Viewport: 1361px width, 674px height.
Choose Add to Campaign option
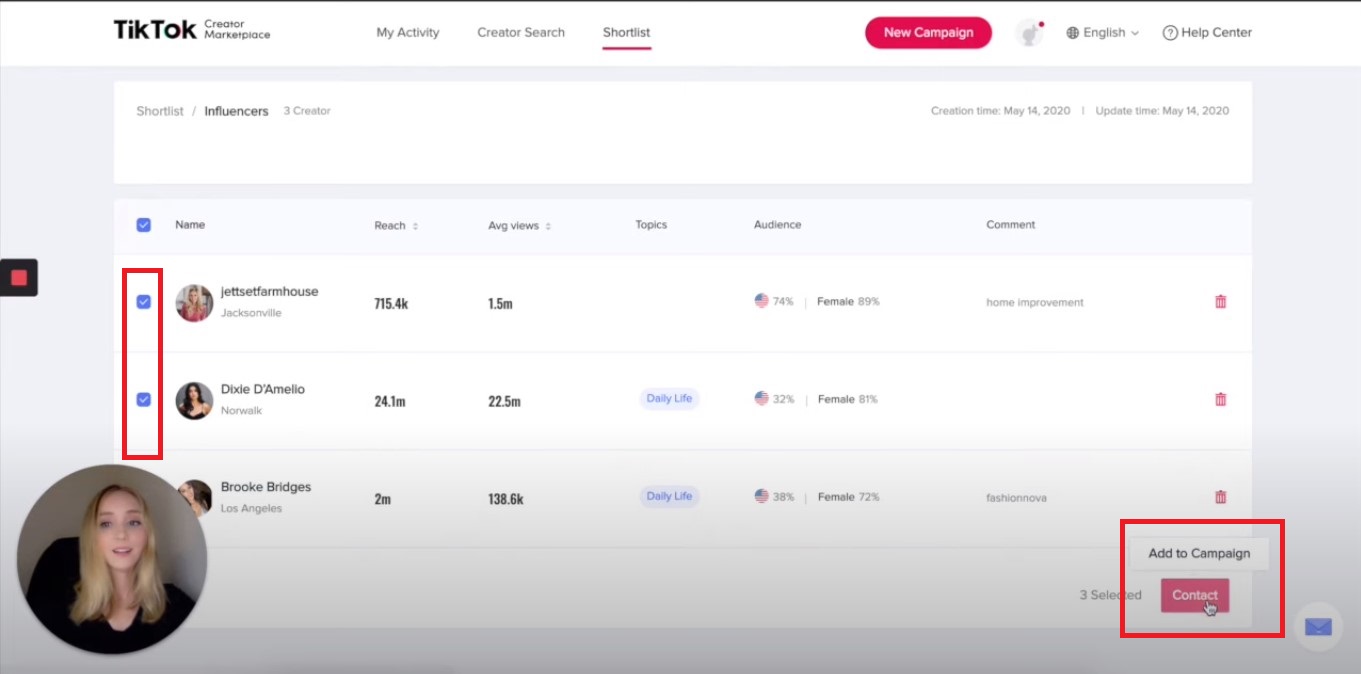tap(1199, 553)
